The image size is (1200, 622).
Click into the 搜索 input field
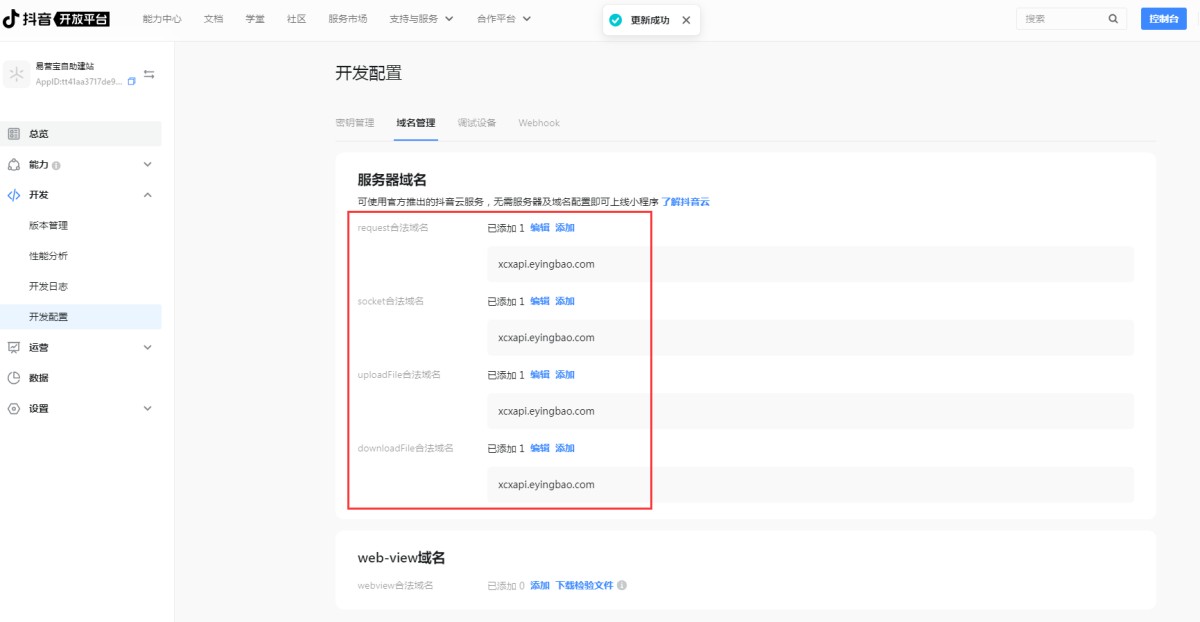pyautogui.click(x=1060, y=18)
